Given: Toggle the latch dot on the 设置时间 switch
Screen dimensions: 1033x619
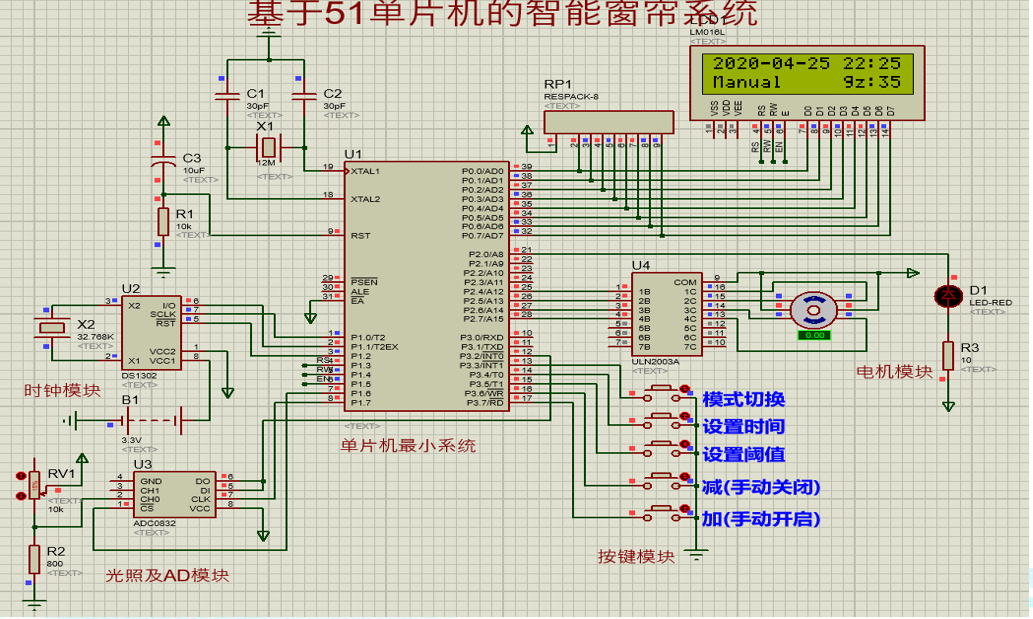Looking at the screenshot, I should [x=685, y=417].
